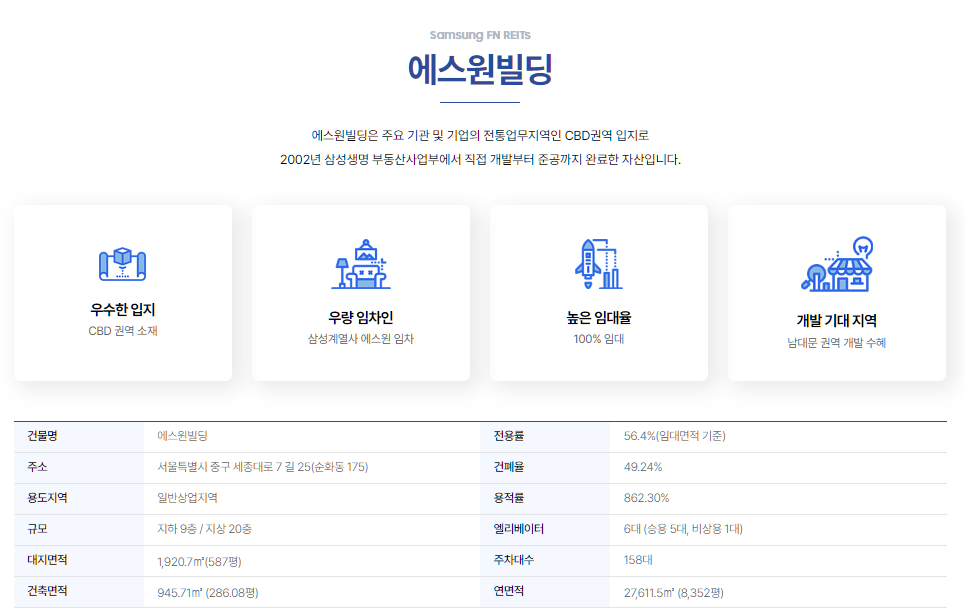Screen dimensions: 965x615
Task: Click the 건폐율 table header cell
Action: (545, 467)
